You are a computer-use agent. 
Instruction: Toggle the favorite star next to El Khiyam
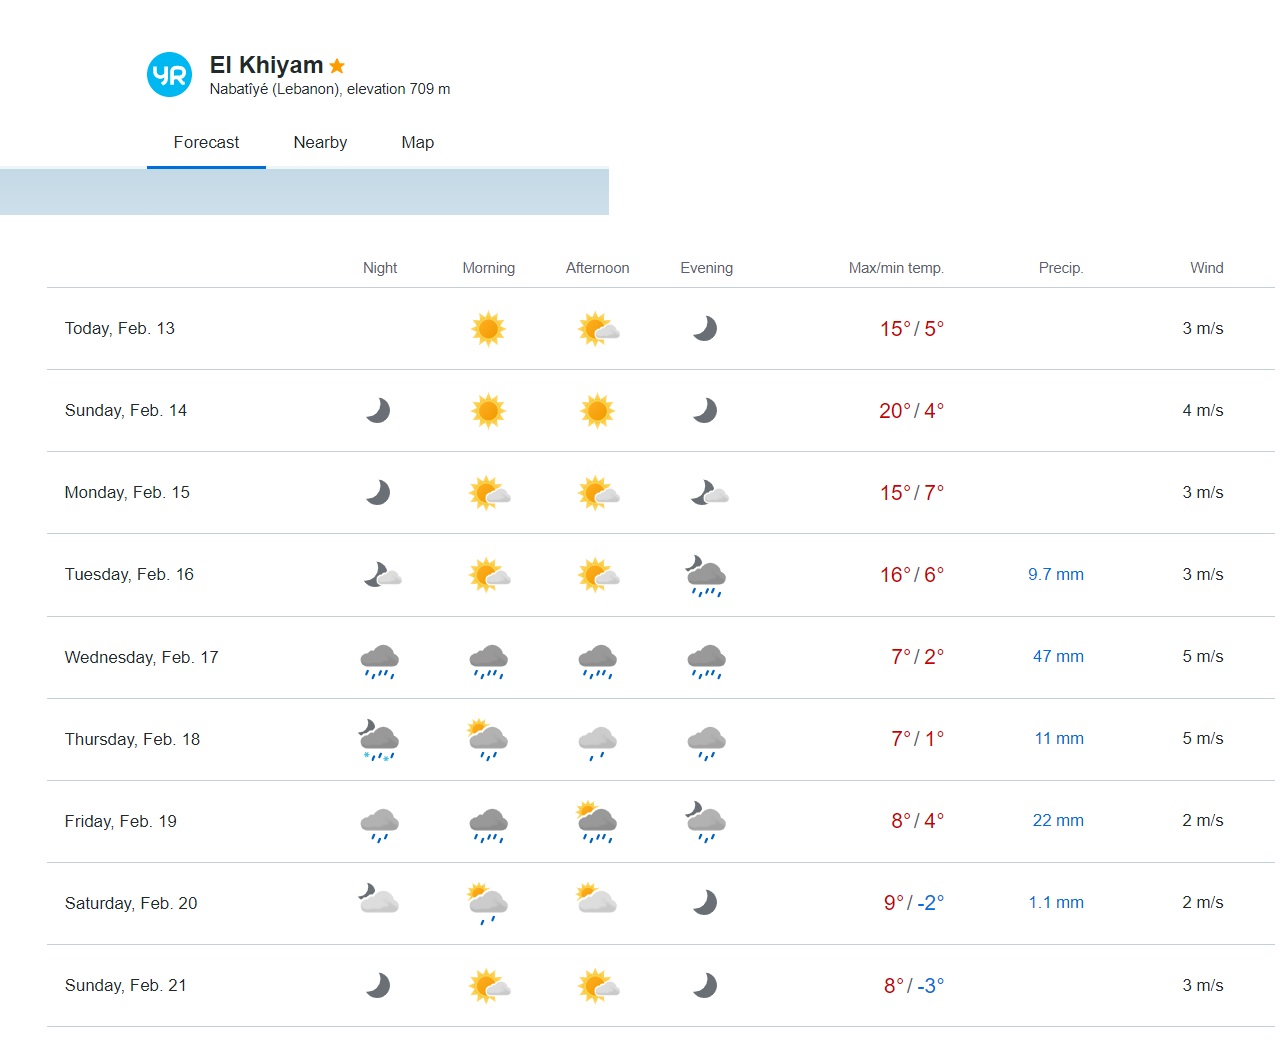(x=337, y=66)
